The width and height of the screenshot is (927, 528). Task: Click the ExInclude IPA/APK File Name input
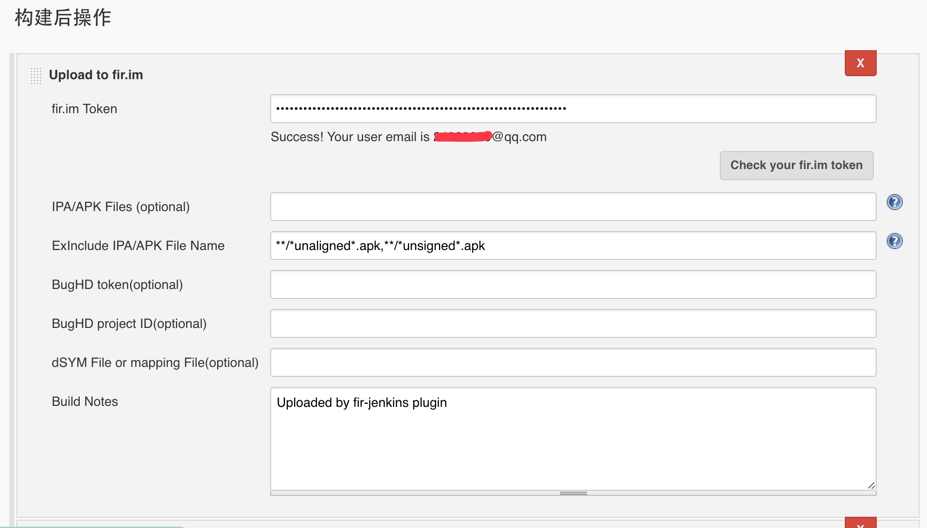click(573, 245)
